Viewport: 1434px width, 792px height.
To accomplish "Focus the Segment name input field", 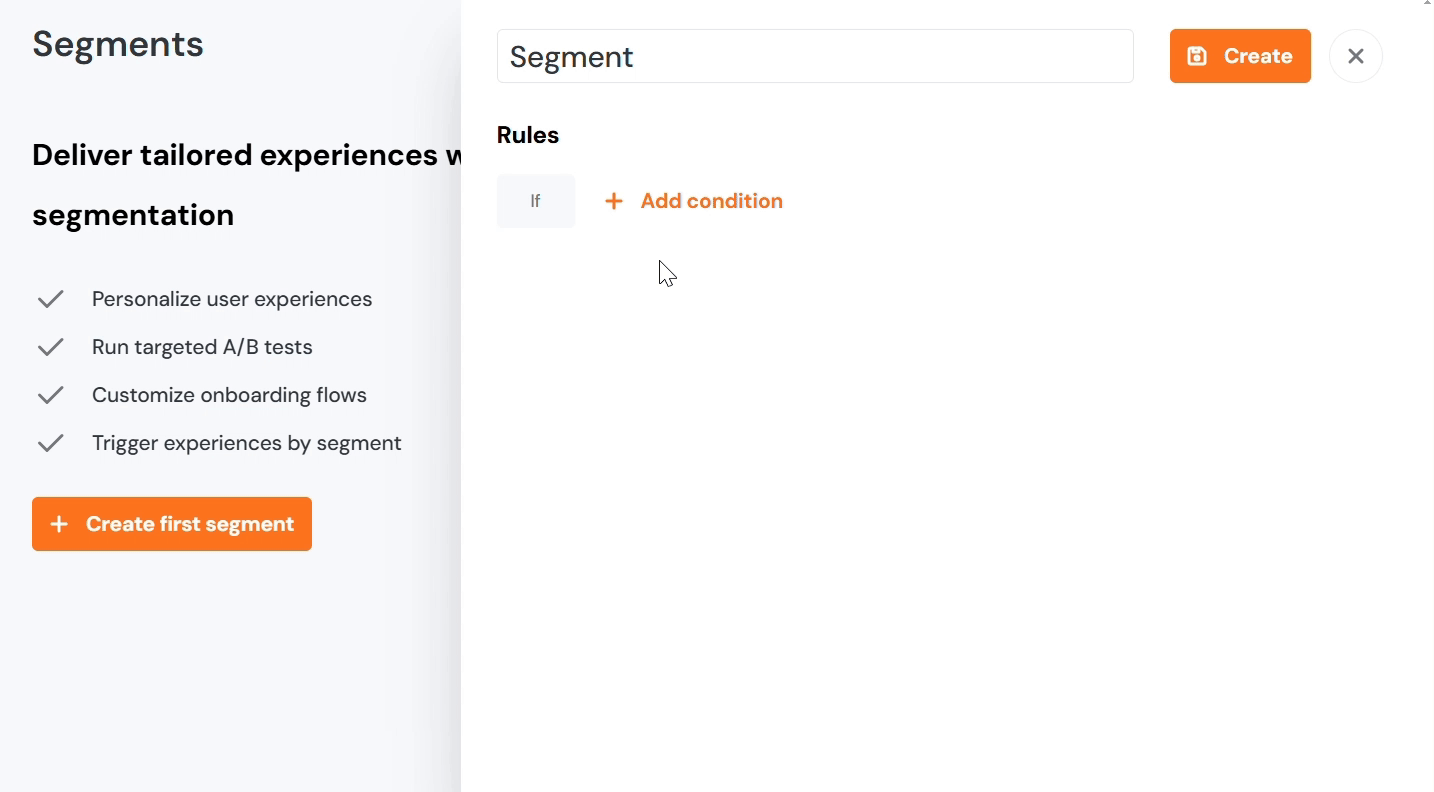I will (x=814, y=56).
